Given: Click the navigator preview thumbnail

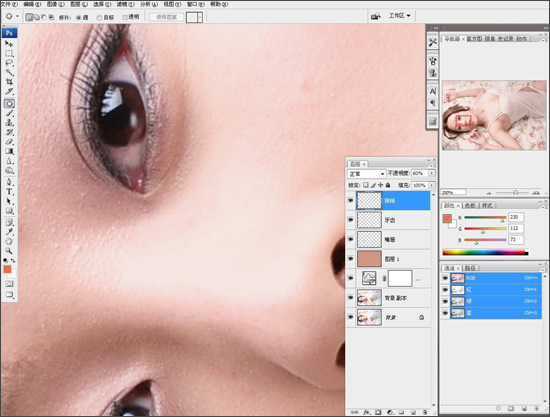Looking at the screenshot, I should (494, 115).
